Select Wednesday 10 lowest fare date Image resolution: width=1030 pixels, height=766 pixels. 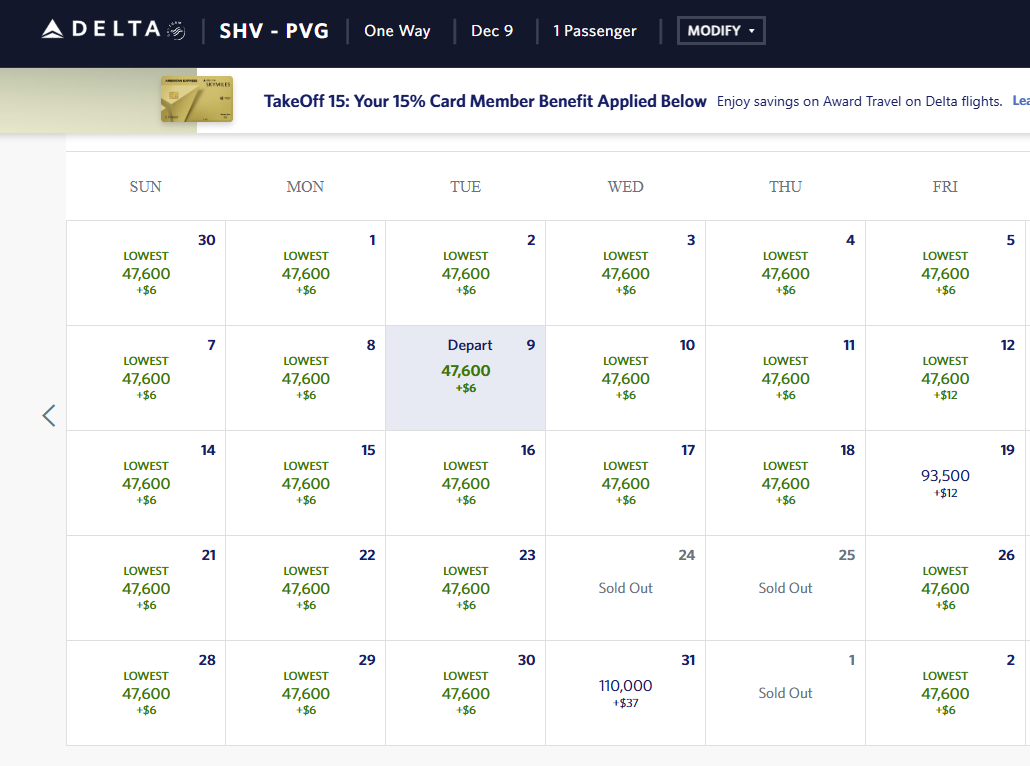625,378
